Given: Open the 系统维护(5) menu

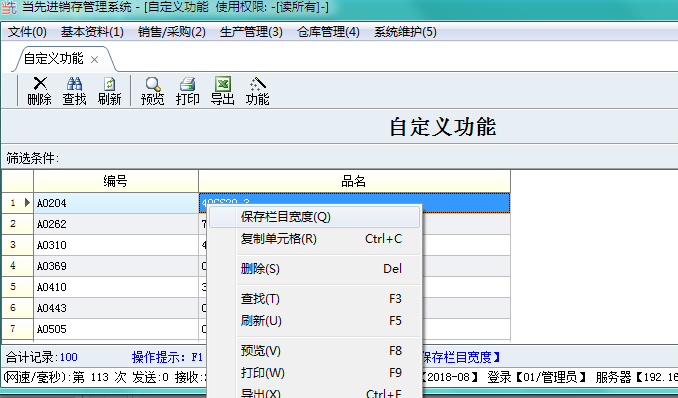Looking at the screenshot, I should point(405,32).
